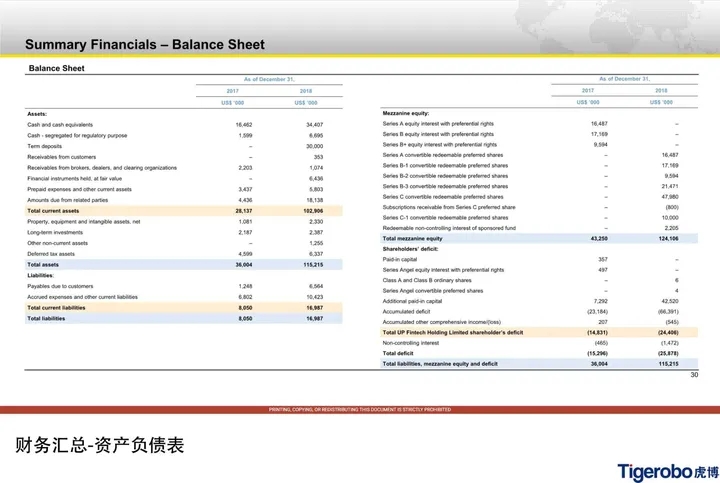The height and width of the screenshot is (483, 720).
Task: Click 'Class A and Class B ordinary shares'
Action: 427,281
